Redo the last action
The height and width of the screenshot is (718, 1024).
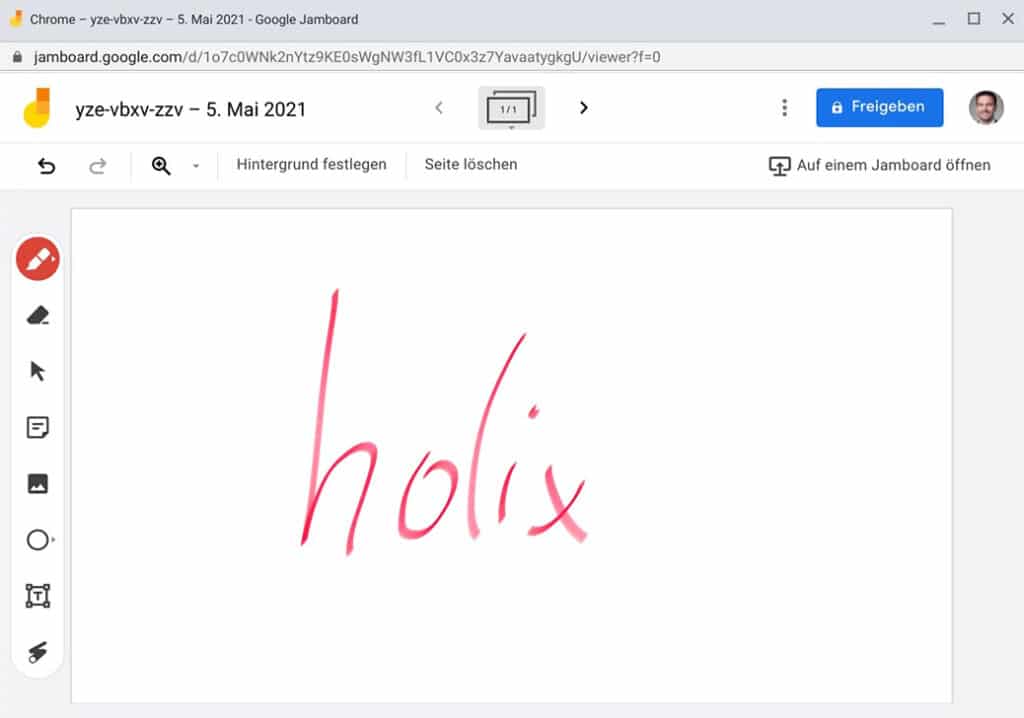97,165
